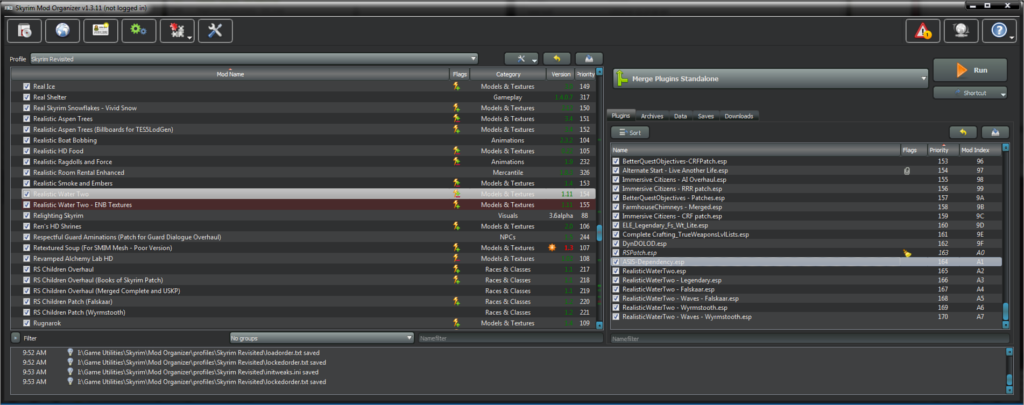Click the green Merge Plugins arrow icon
Image resolution: width=1024 pixels, height=405 pixels.
point(622,78)
